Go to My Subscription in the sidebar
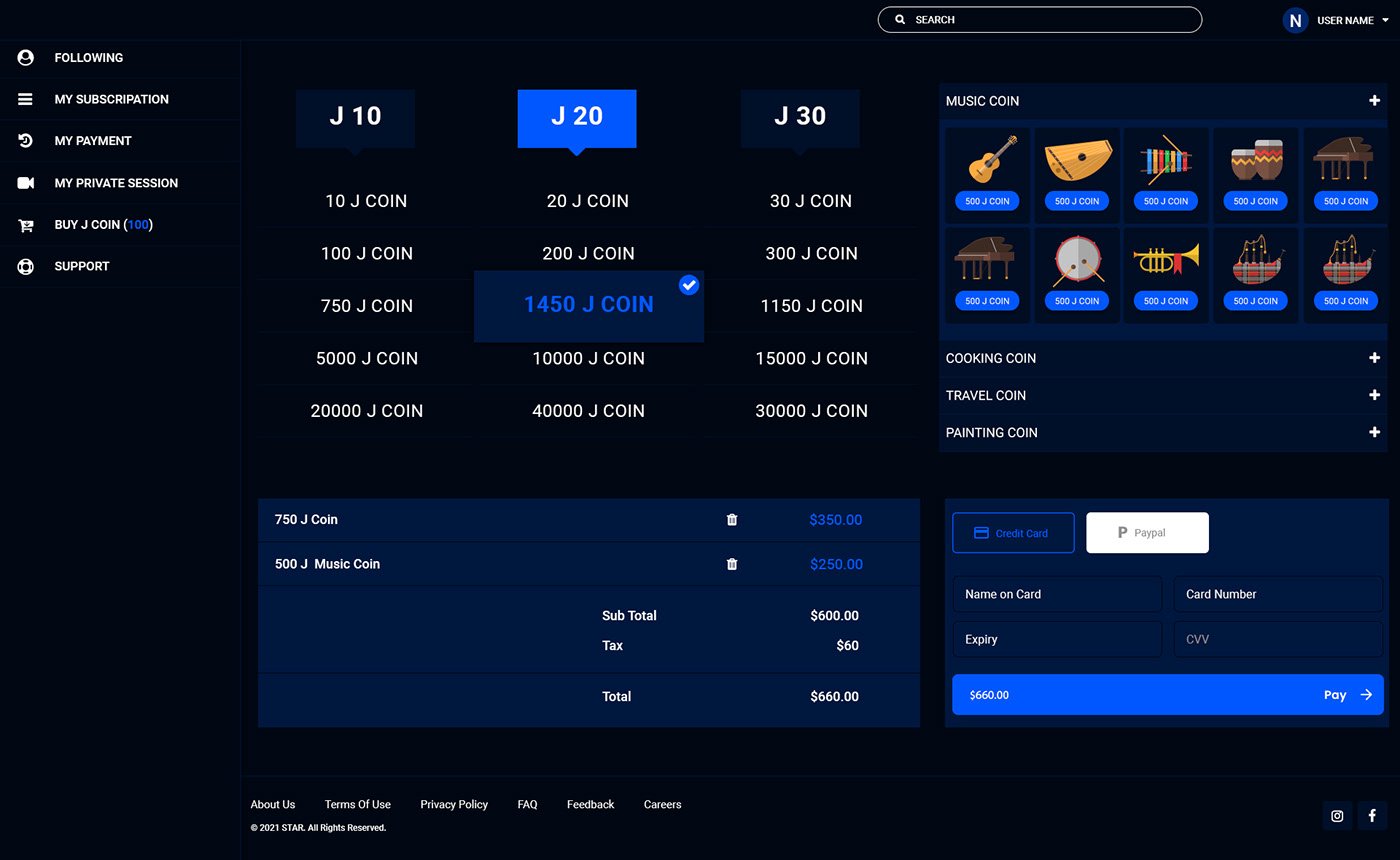Image resolution: width=1400 pixels, height=860 pixels. click(x=111, y=99)
